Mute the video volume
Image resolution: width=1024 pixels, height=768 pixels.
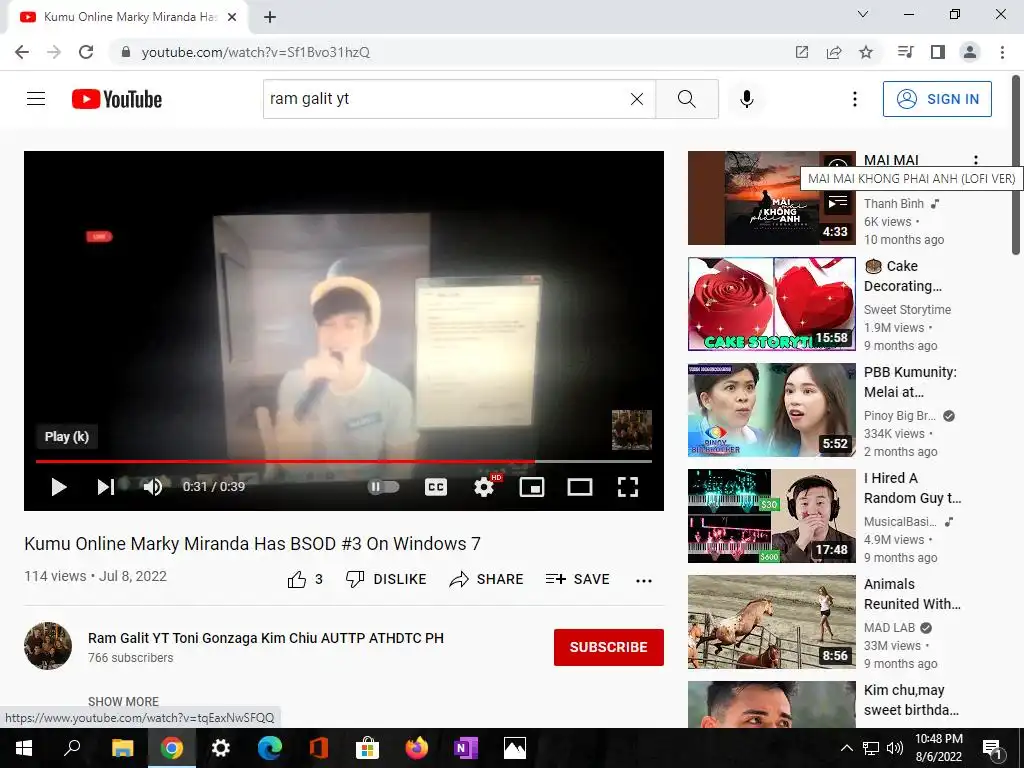(x=153, y=487)
